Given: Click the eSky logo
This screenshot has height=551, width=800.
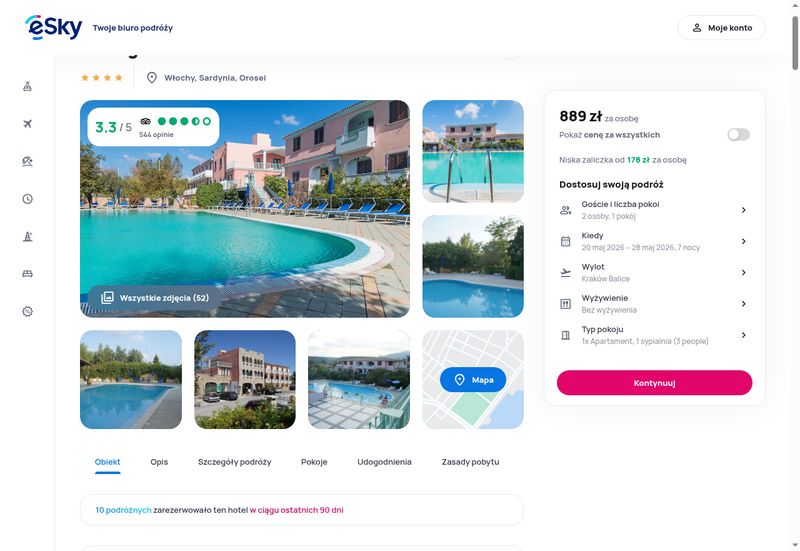Looking at the screenshot, I should tap(54, 27).
